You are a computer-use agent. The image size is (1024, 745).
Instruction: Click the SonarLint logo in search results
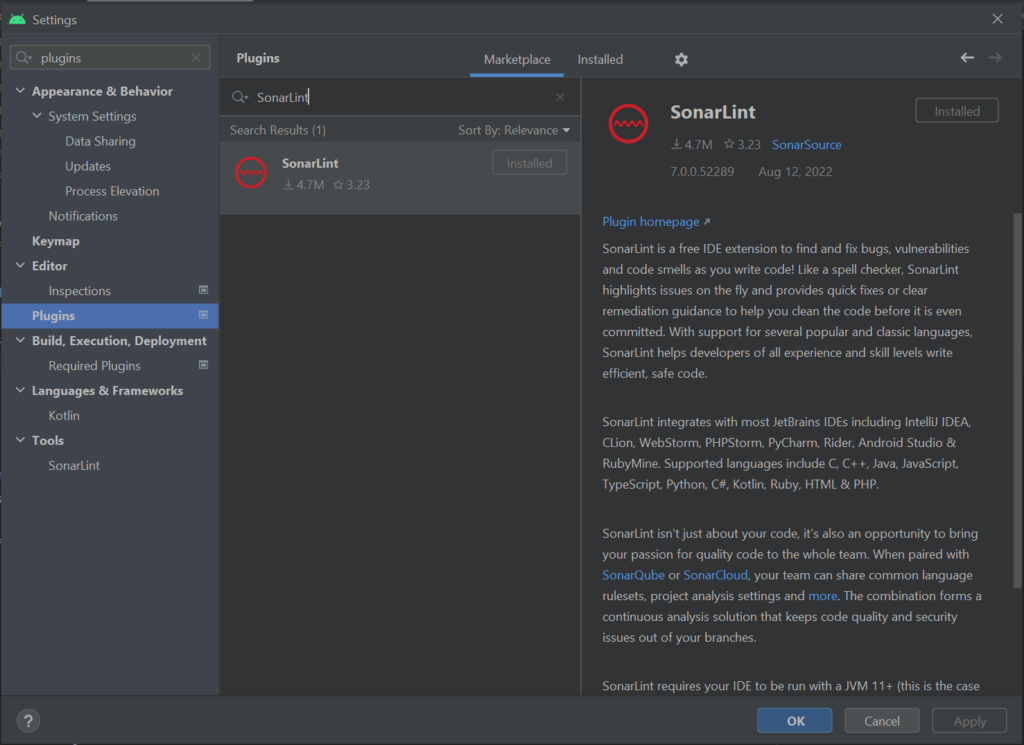pos(251,173)
